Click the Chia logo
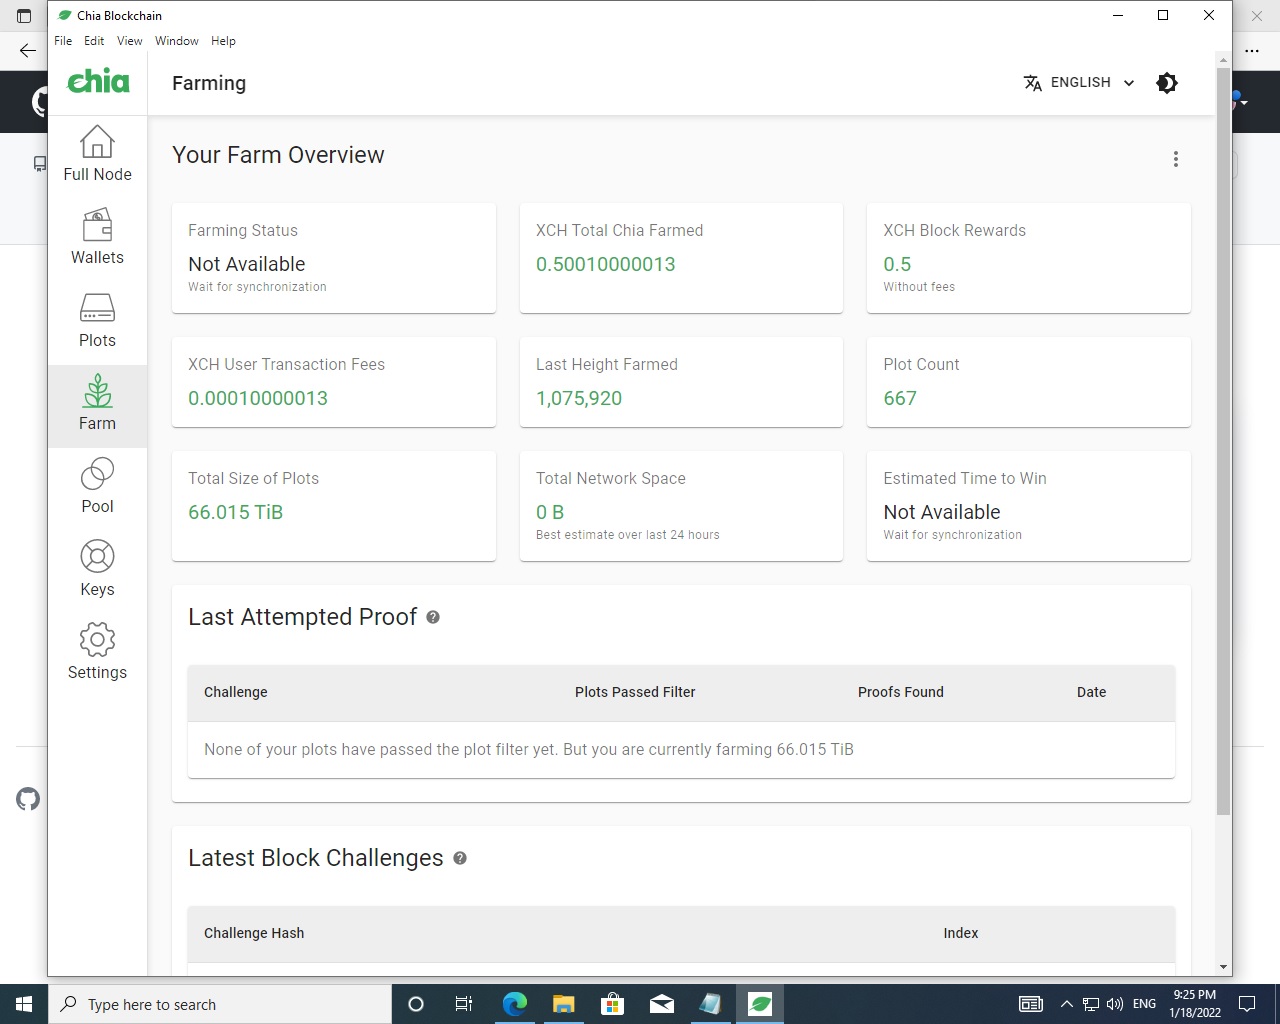The width and height of the screenshot is (1280, 1024). click(98, 82)
